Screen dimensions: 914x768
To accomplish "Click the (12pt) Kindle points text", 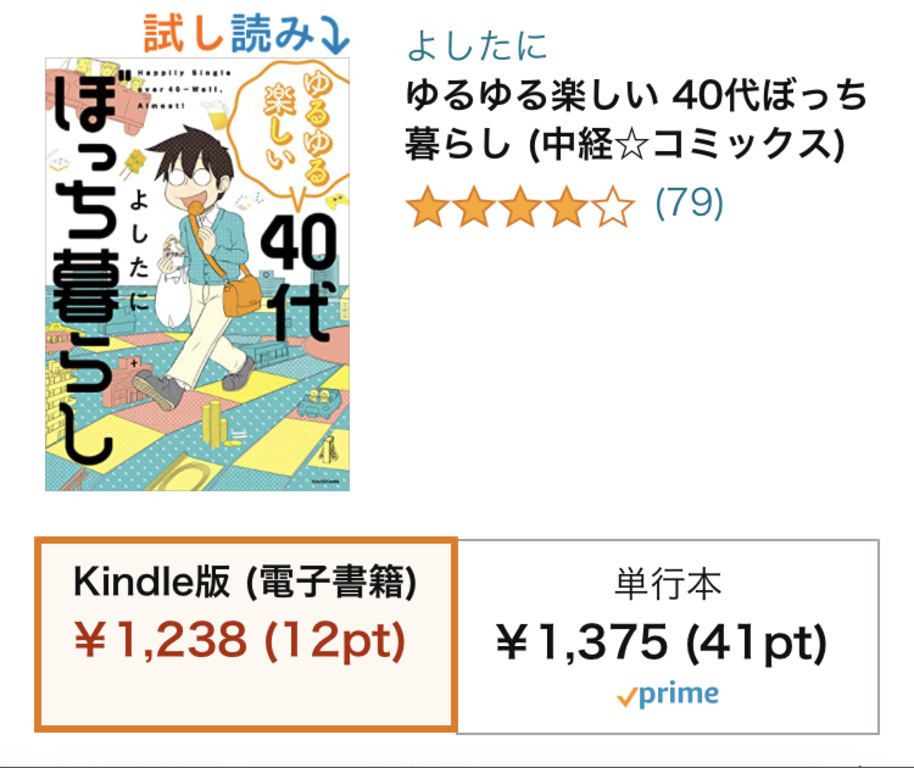I will pyautogui.click(x=334, y=642).
